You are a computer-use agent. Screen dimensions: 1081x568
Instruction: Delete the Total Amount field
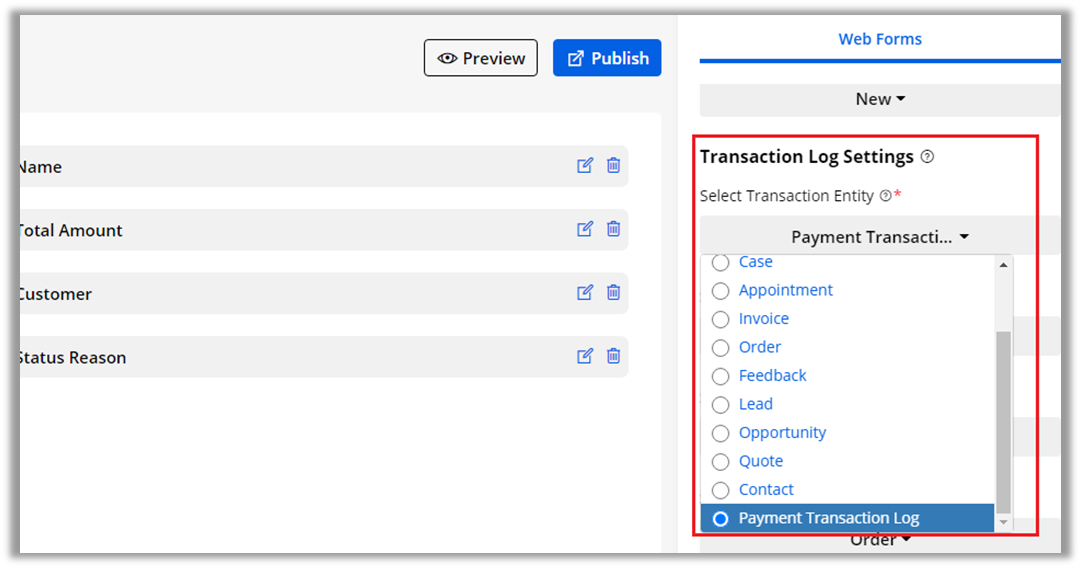(x=614, y=230)
